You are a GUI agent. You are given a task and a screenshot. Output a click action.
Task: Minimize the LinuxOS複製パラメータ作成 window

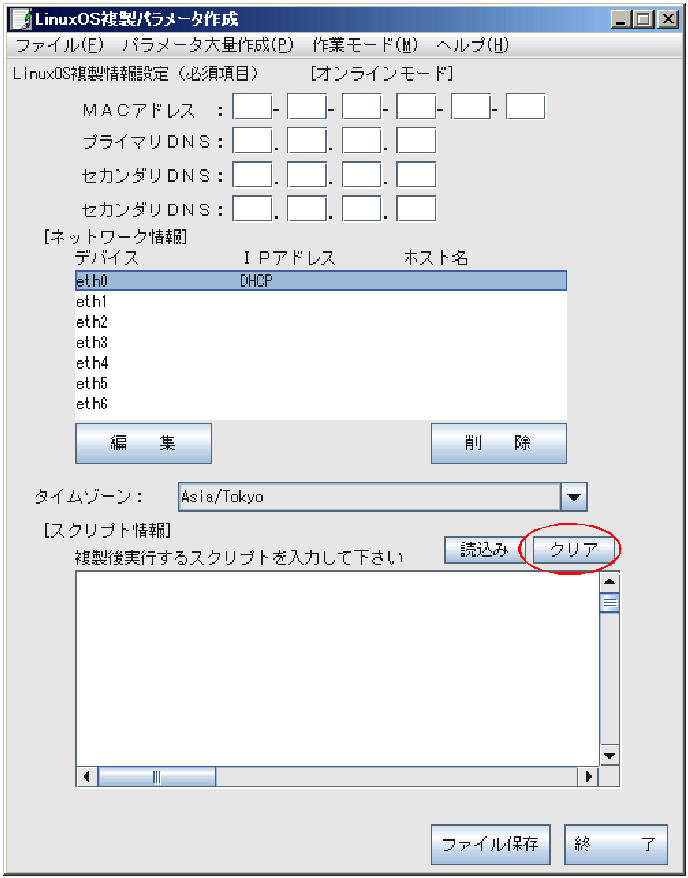tap(622, 20)
